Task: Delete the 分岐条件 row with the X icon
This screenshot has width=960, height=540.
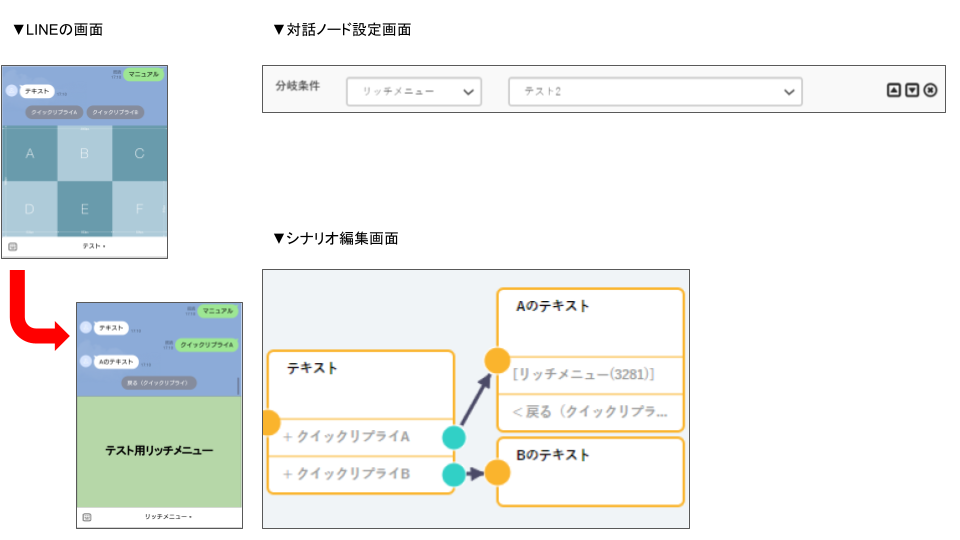Action: [x=930, y=90]
